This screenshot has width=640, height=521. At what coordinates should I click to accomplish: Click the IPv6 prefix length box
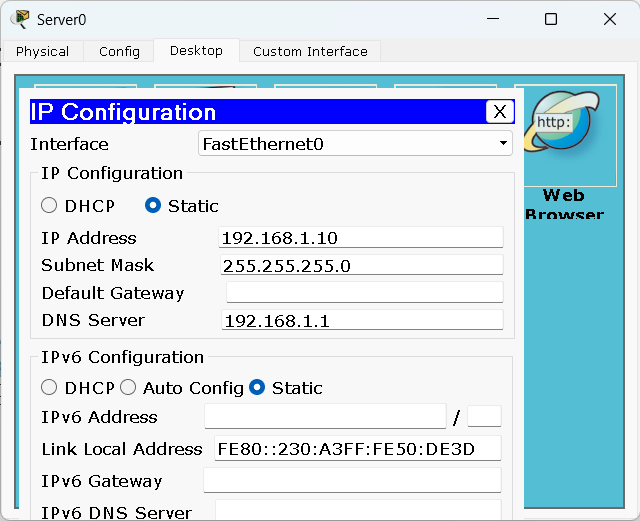coord(484,416)
